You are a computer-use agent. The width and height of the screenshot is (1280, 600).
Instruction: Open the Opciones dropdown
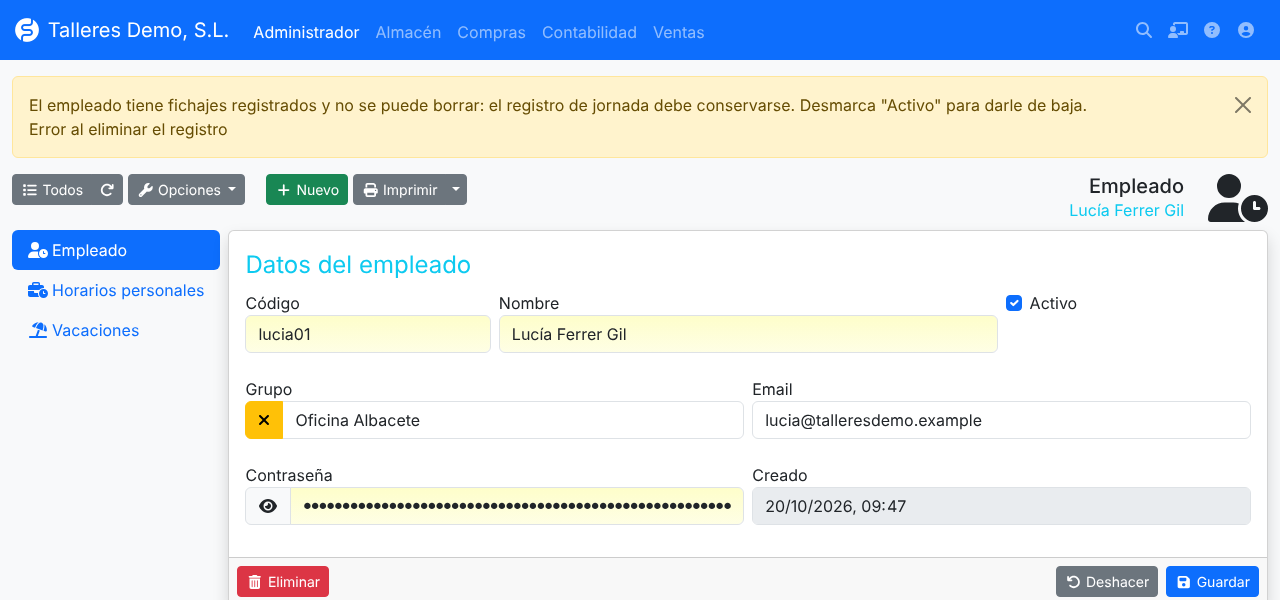point(186,190)
